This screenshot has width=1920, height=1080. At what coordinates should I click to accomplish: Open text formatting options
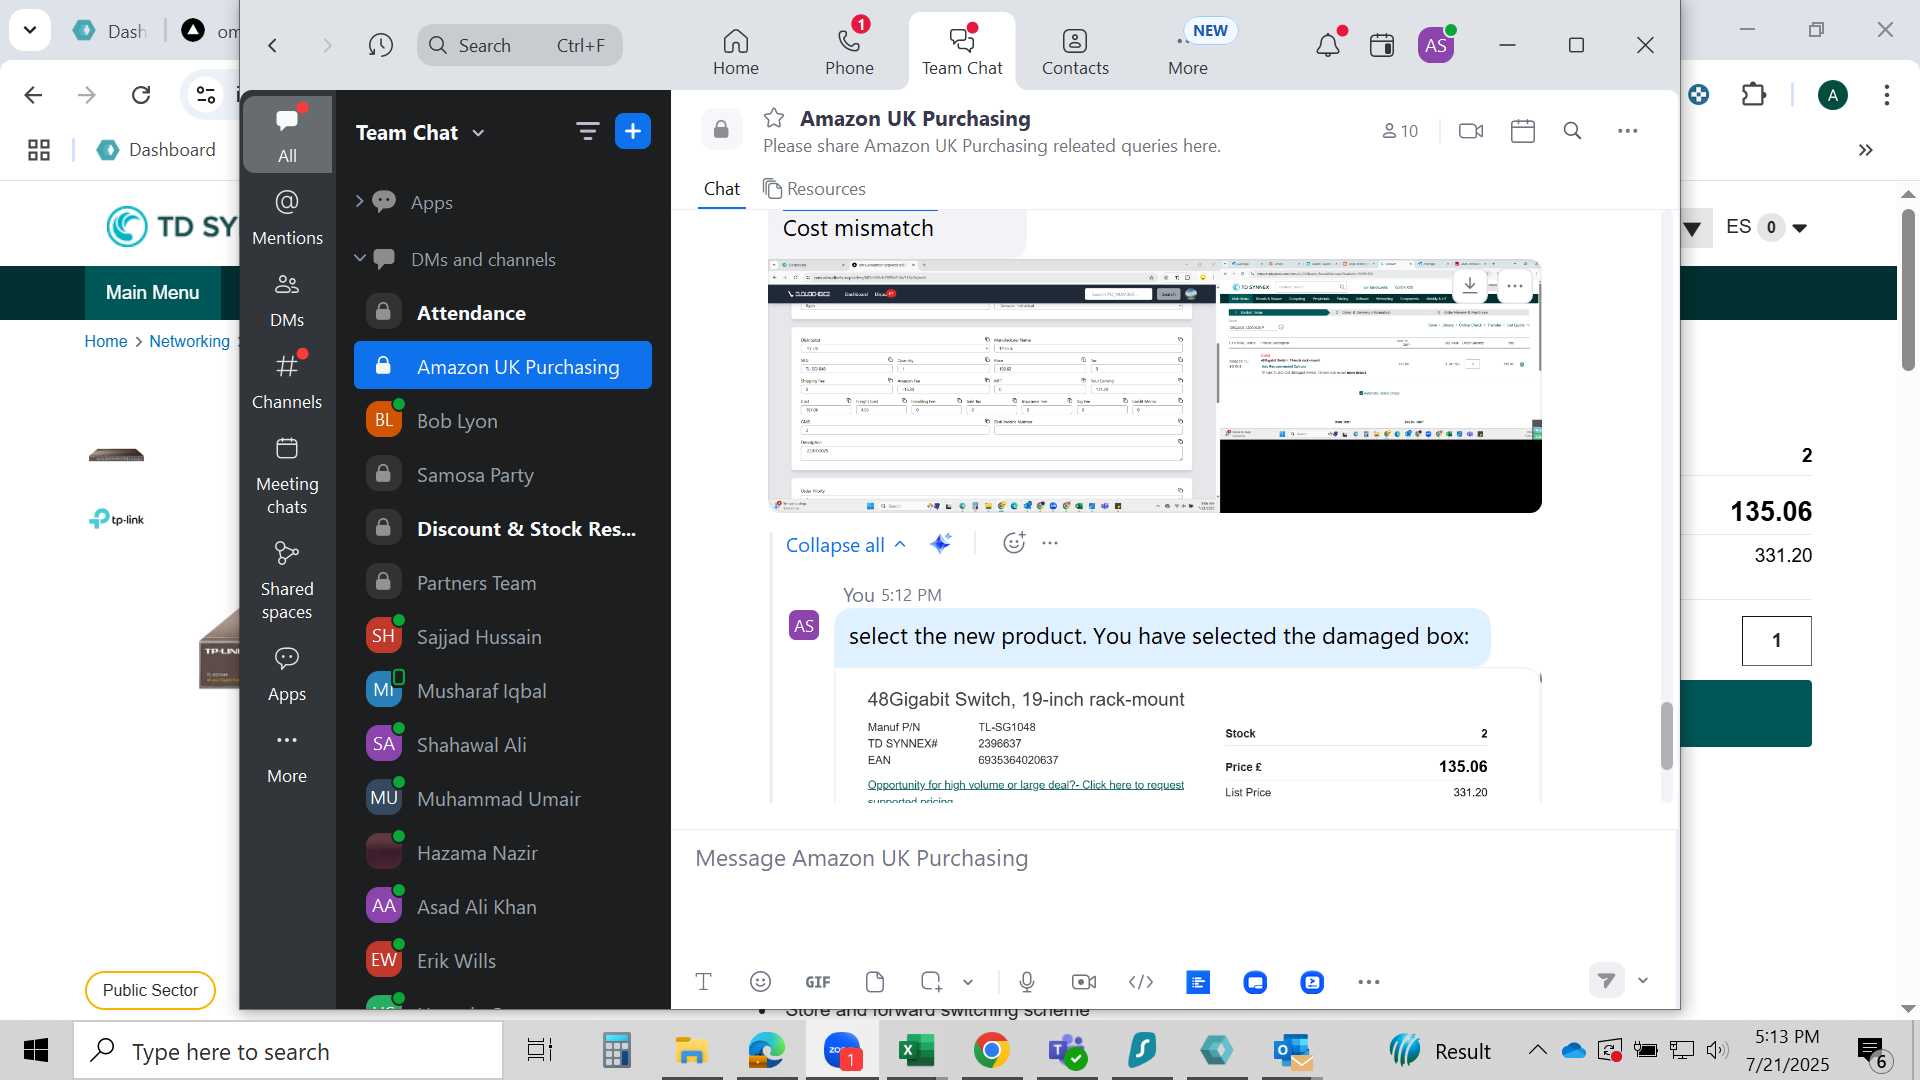[x=703, y=982]
